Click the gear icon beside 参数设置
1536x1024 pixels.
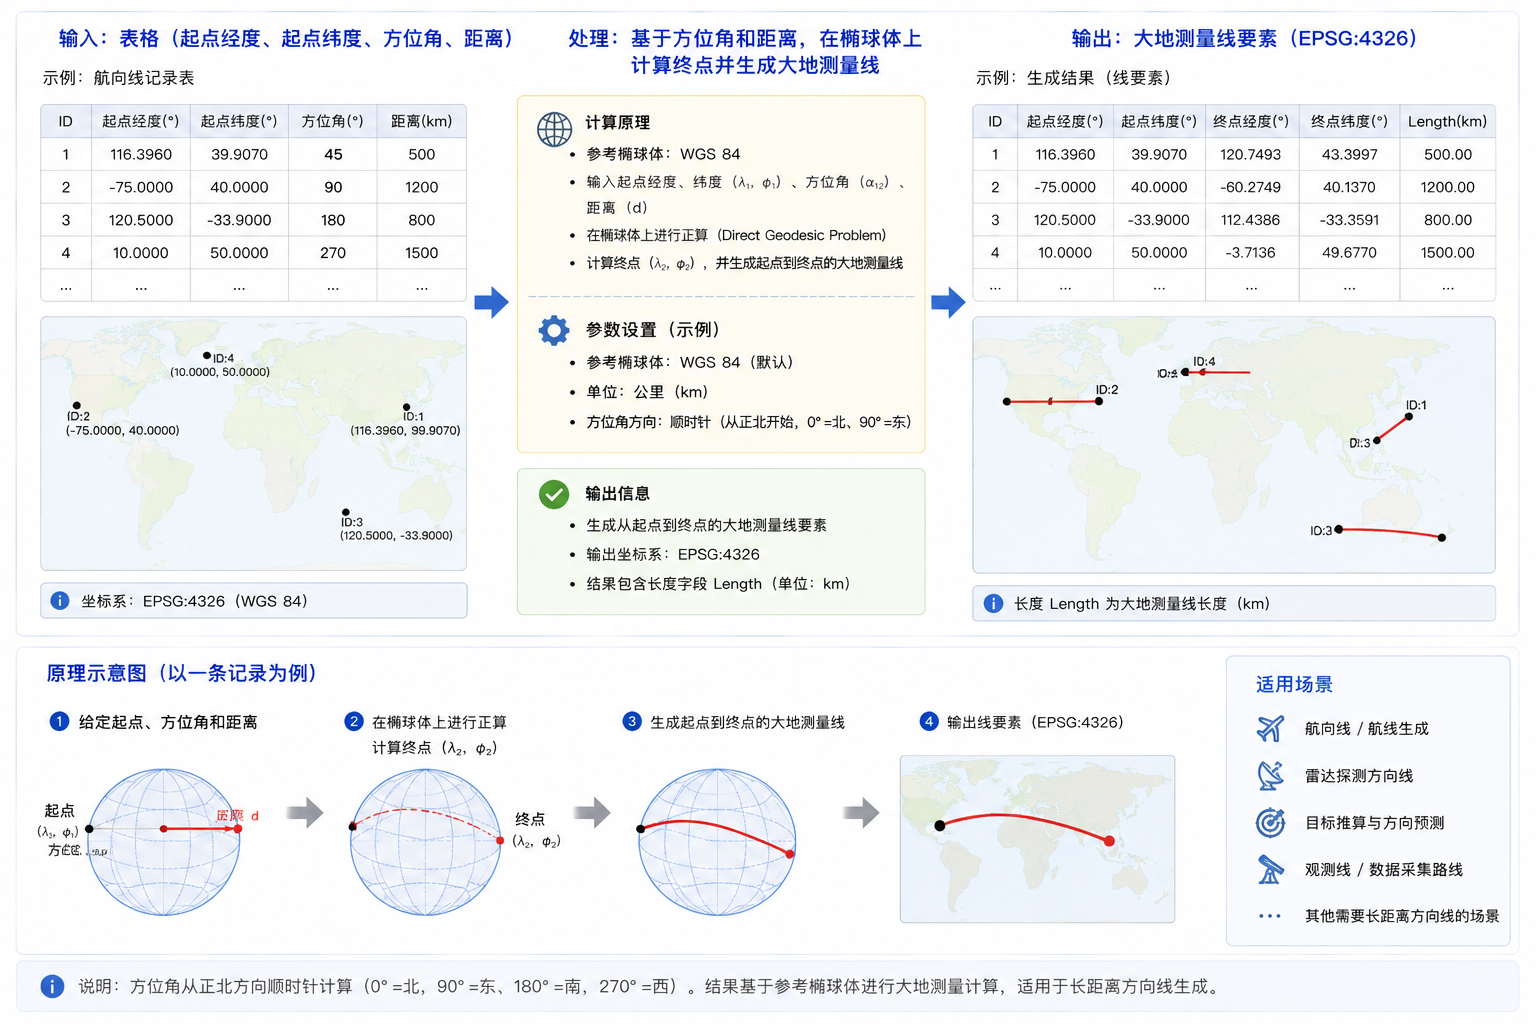pyautogui.click(x=554, y=330)
